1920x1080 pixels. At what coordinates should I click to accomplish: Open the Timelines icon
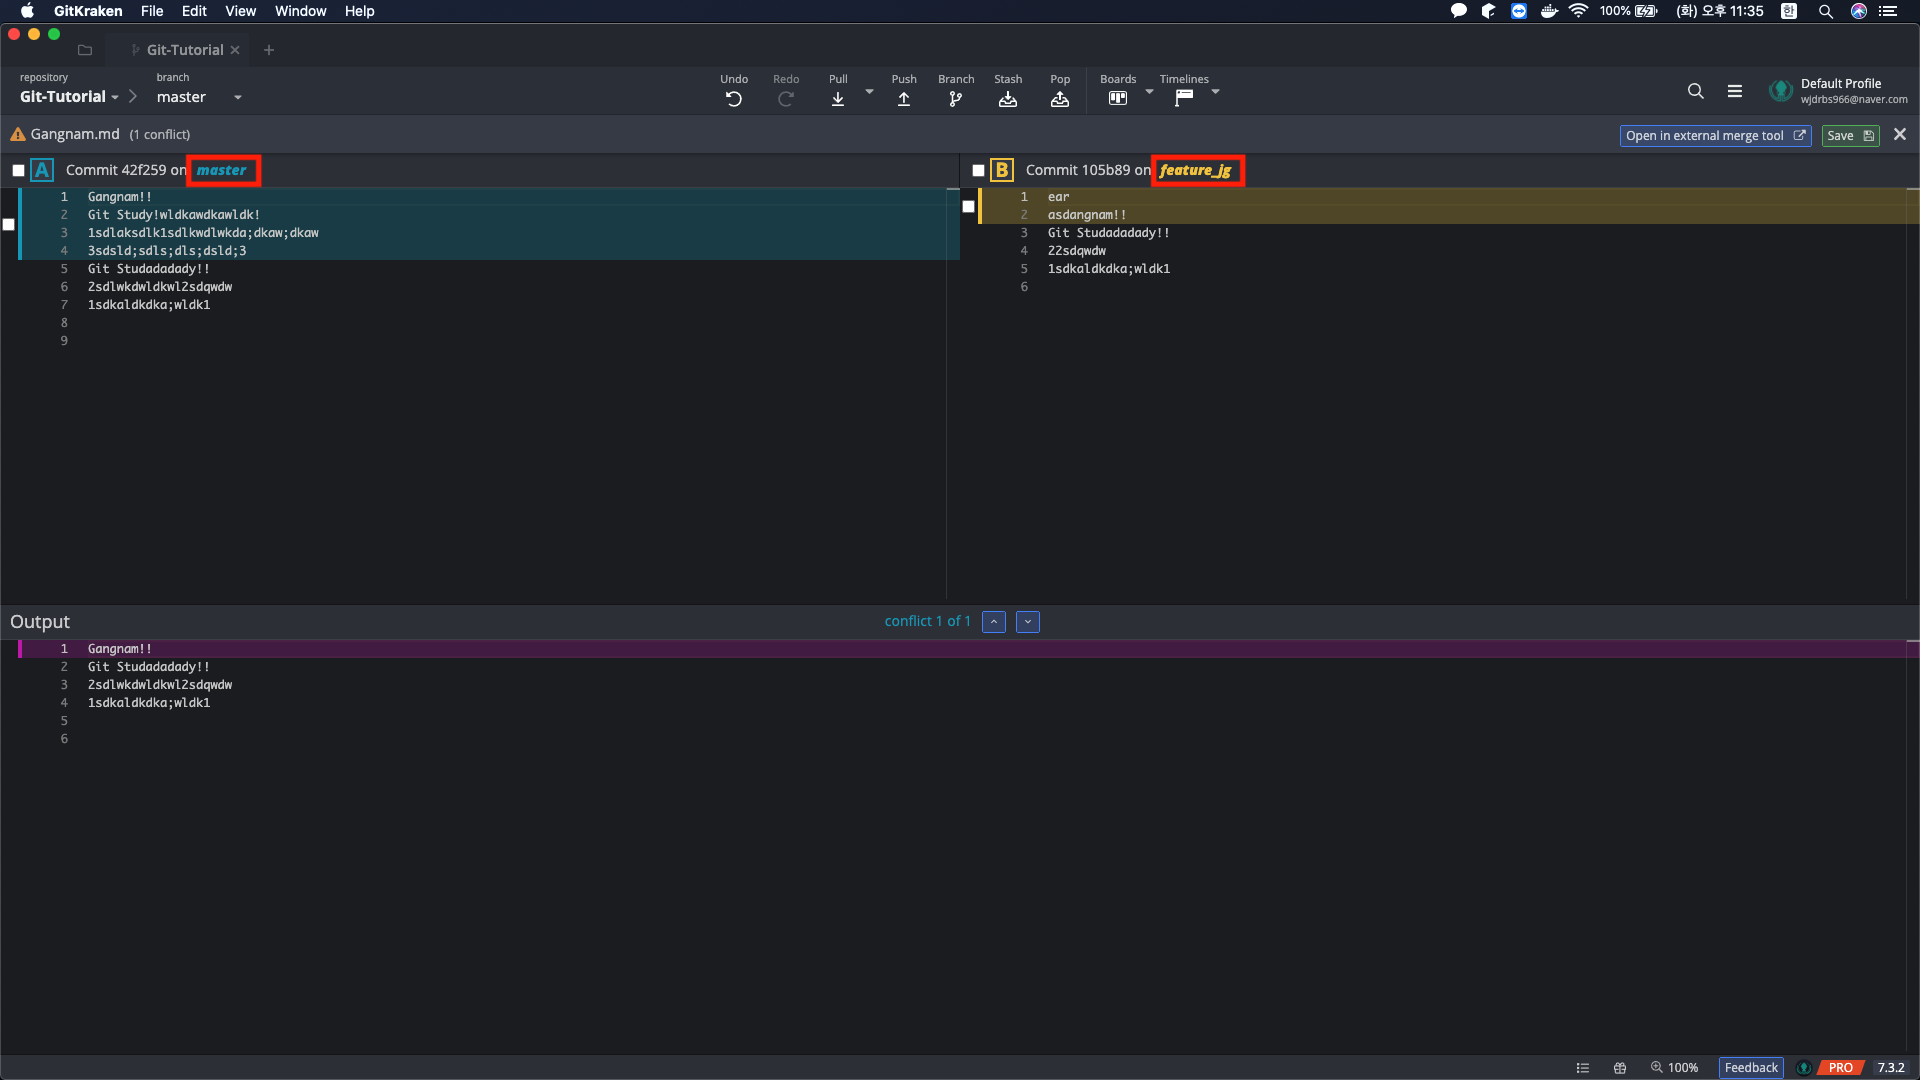(x=1183, y=98)
